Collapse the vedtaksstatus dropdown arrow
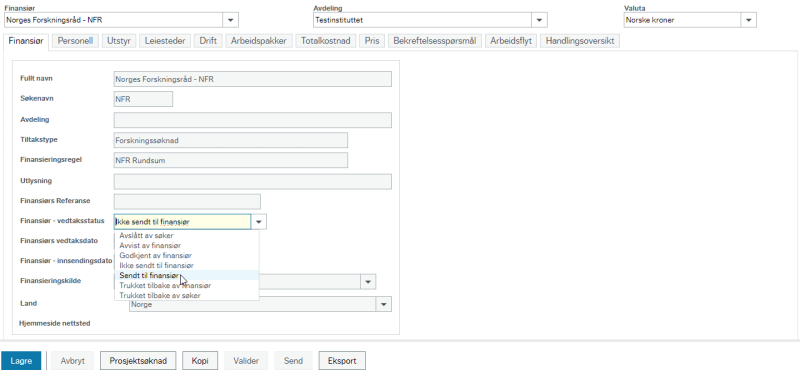Screen dimensions: 800x375 point(259,222)
